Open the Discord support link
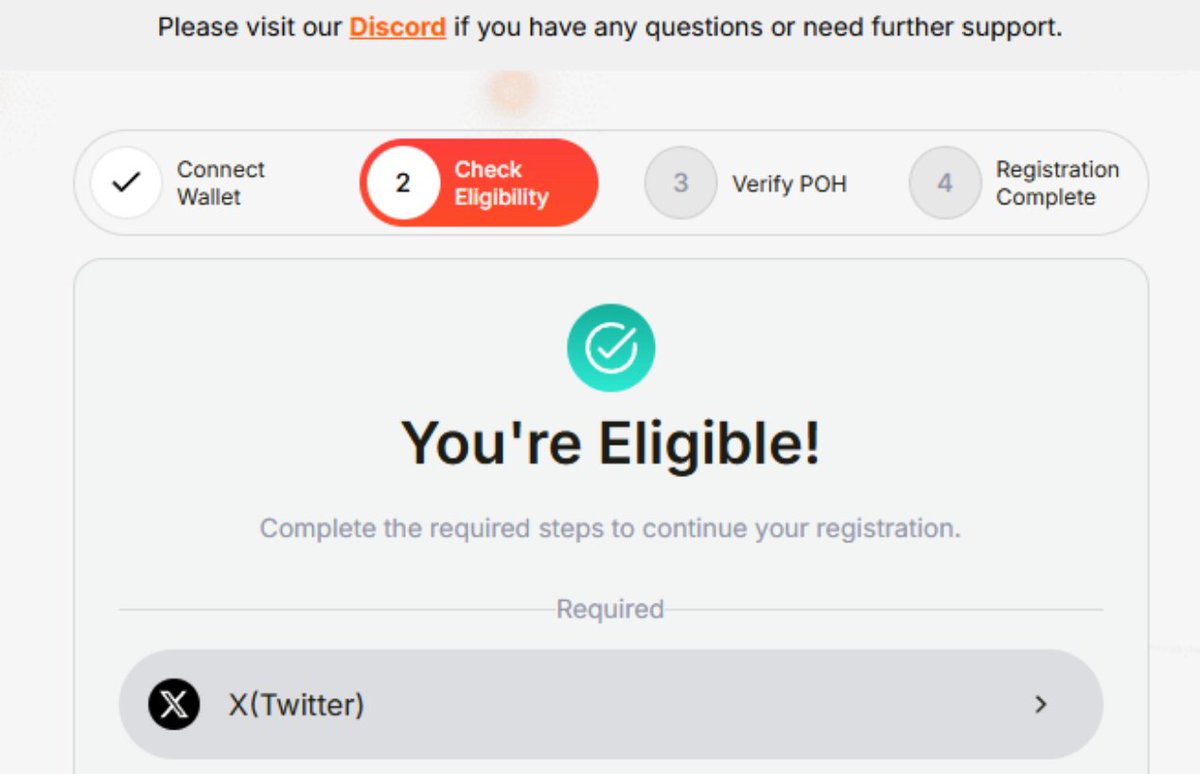Screen dimensions: 1200x774 (397, 27)
